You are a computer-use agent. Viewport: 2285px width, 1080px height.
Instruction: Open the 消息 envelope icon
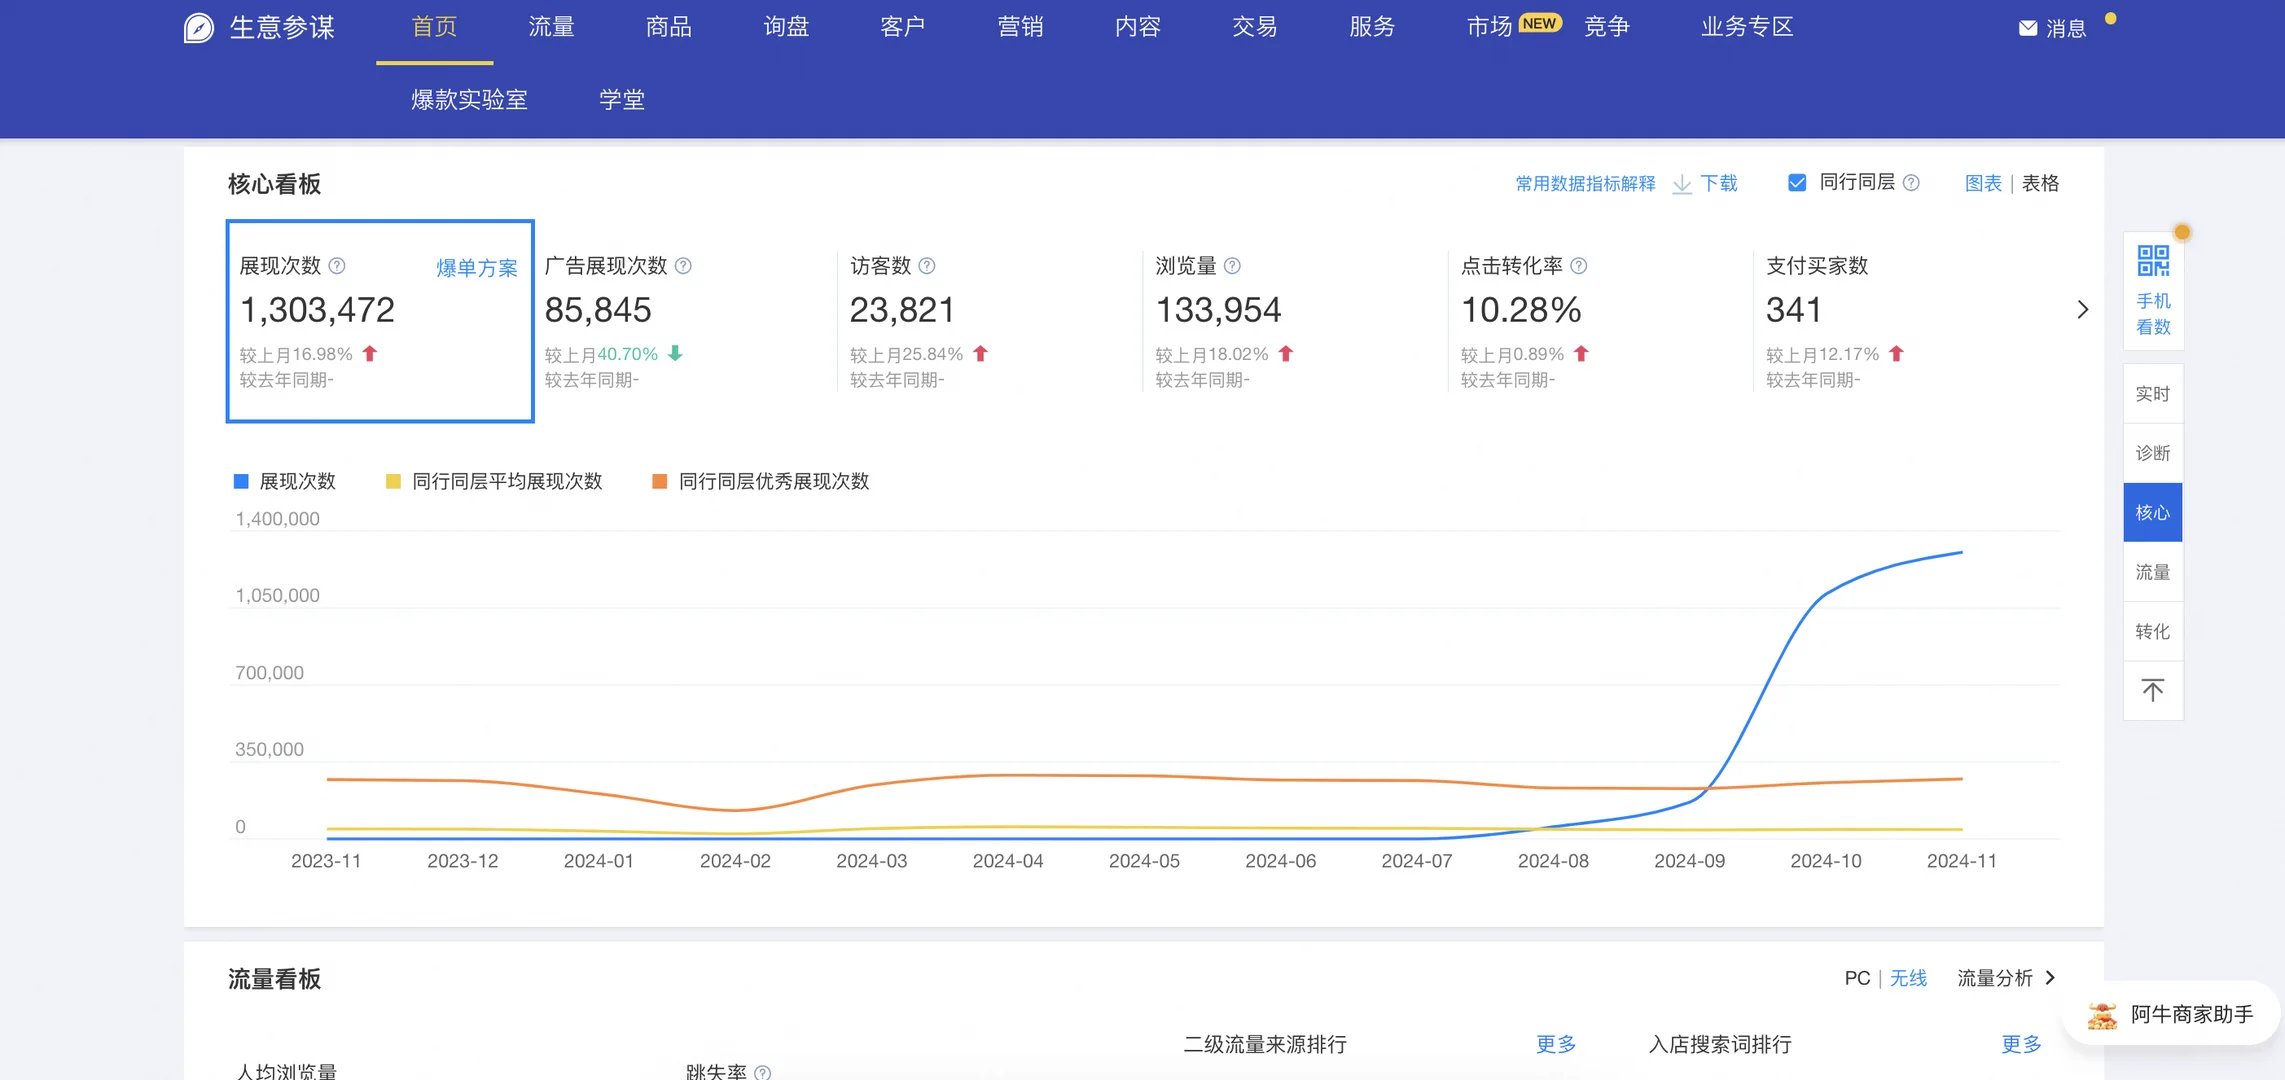click(x=2028, y=28)
